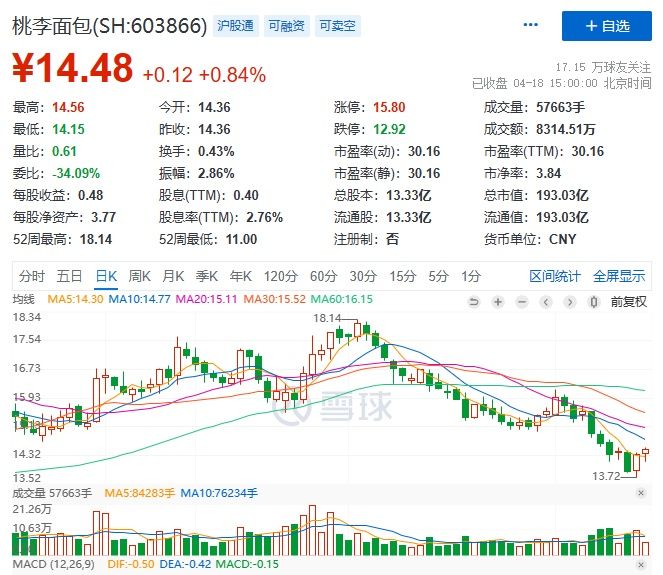Click the 52周最低 value 11.00
Image resolution: width=663 pixels, height=575 pixels.
[241, 239]
